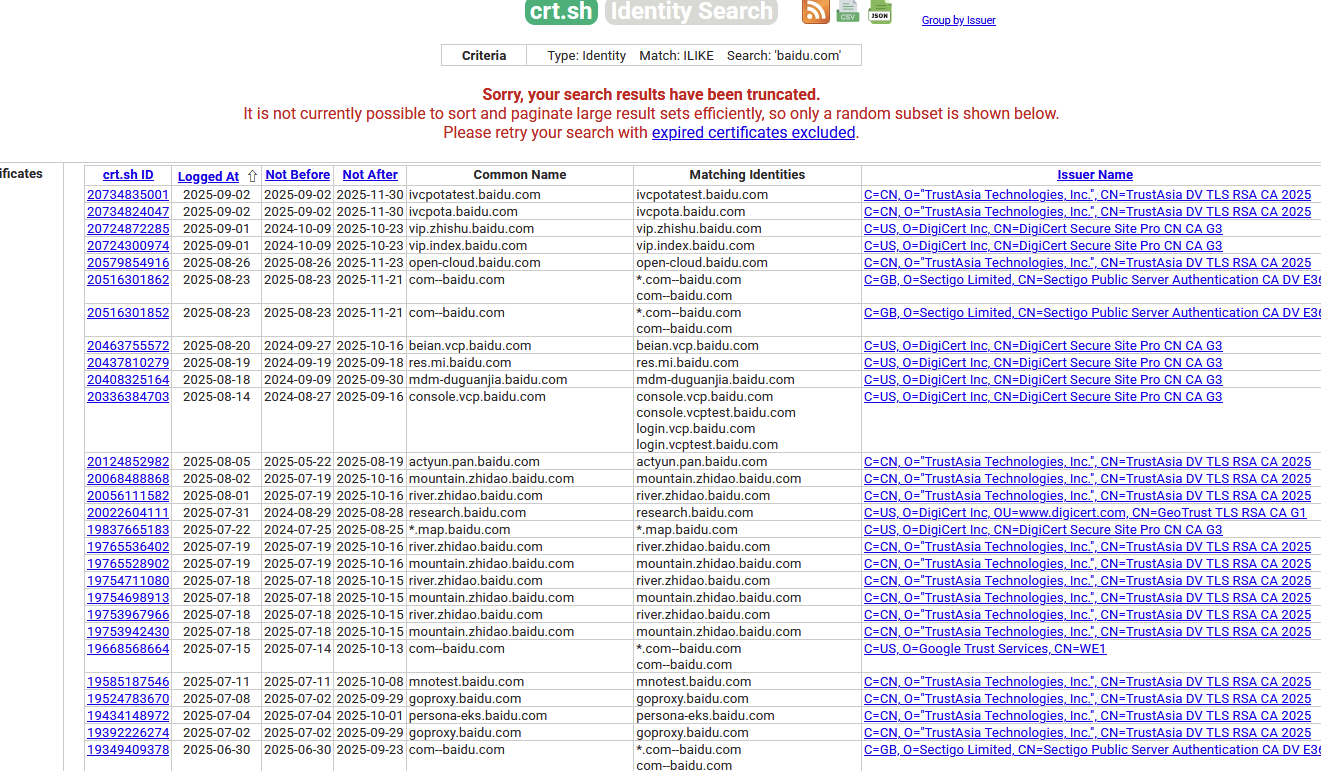
Task: Open certificate ID 20056111582
Action: coord(128,496)
